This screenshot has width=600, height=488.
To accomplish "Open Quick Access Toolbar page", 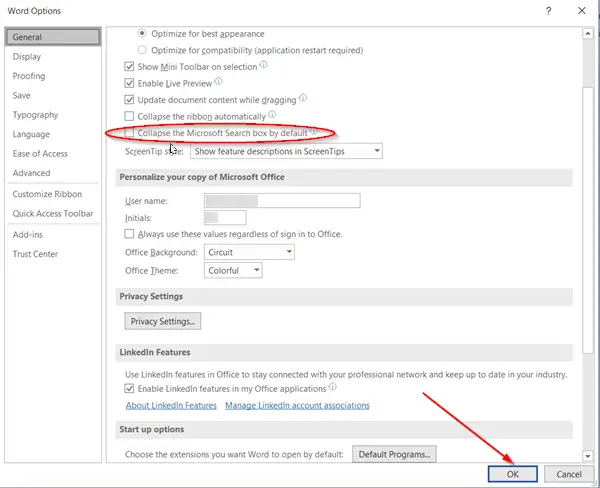I will 53,214.
